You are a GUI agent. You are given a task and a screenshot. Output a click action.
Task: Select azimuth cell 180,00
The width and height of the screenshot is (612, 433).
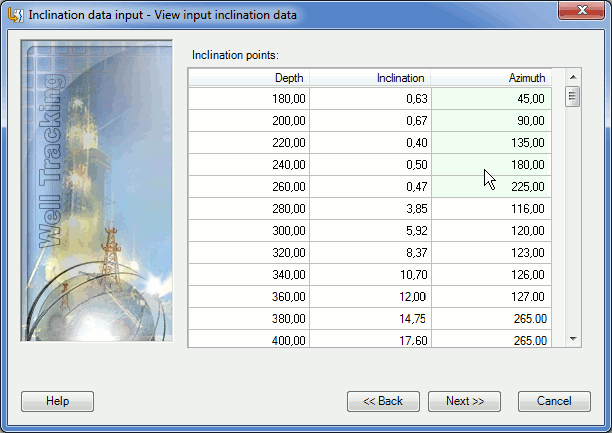(x=491, y=165)
